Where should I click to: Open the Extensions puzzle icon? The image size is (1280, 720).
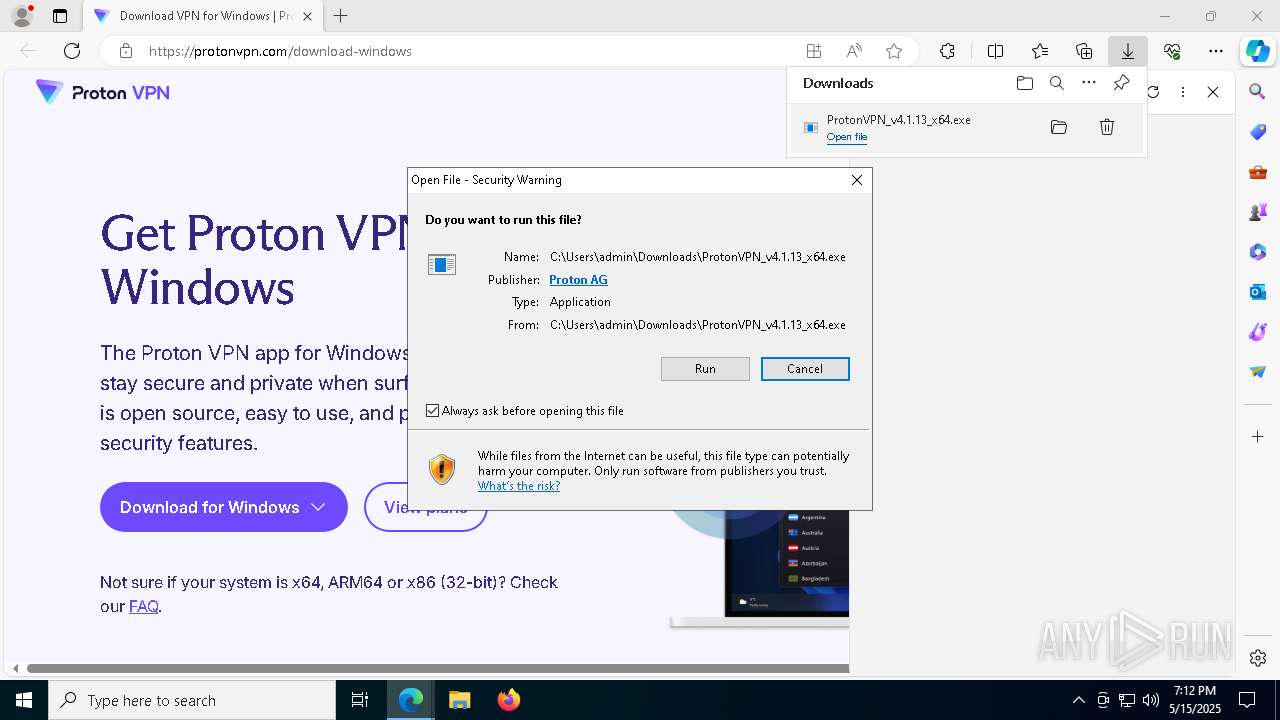point(947,51)
